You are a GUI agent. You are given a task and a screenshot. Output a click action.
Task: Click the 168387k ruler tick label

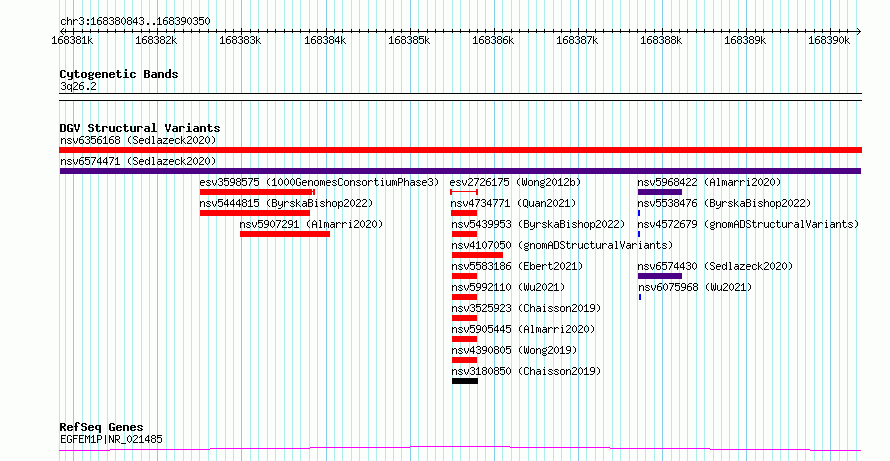coord(577,40)
